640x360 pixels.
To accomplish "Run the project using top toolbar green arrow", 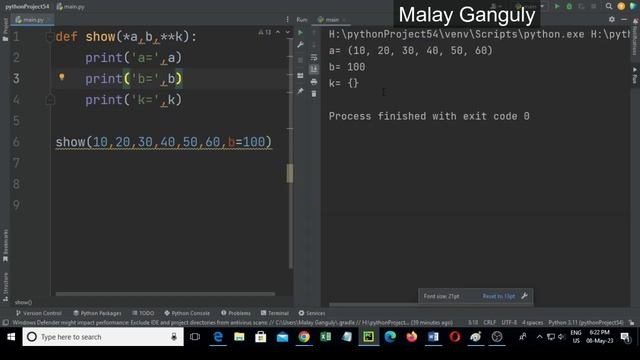I will point(557,7).
